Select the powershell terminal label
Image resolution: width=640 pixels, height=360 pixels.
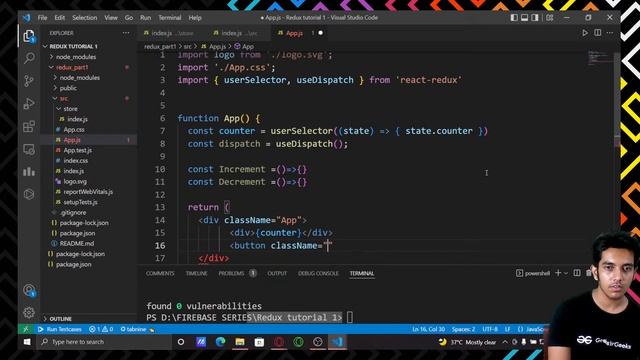533,273
